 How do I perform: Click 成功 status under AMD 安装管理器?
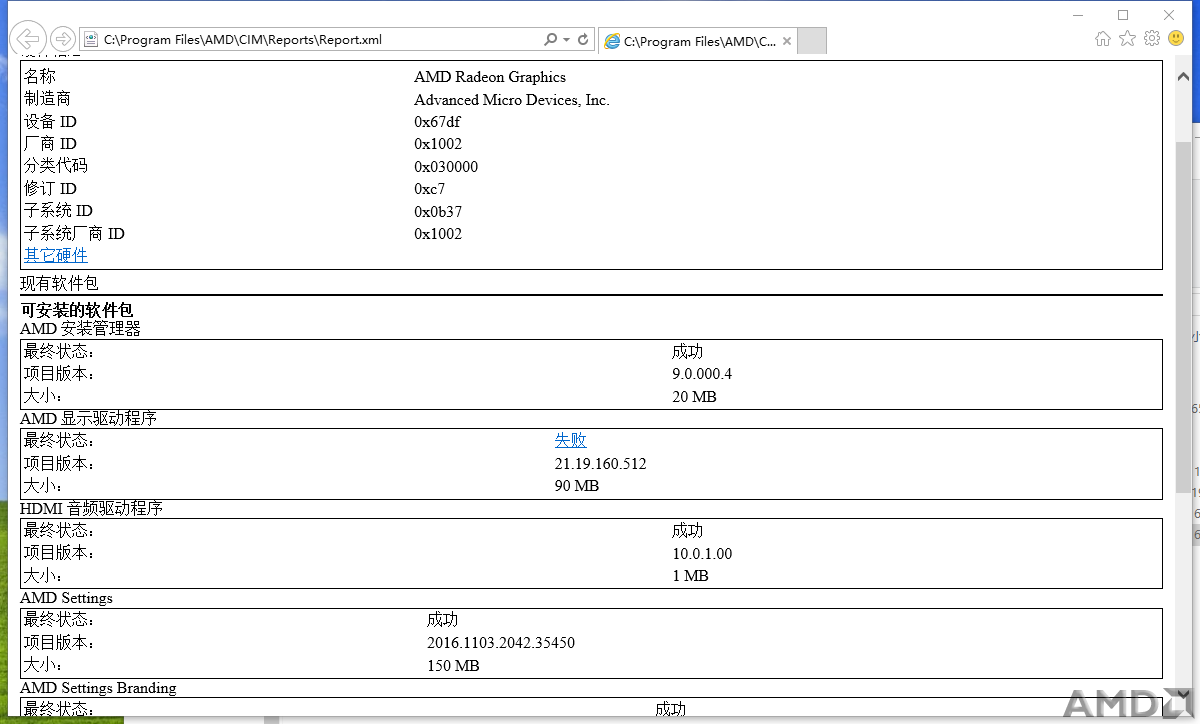688,351
